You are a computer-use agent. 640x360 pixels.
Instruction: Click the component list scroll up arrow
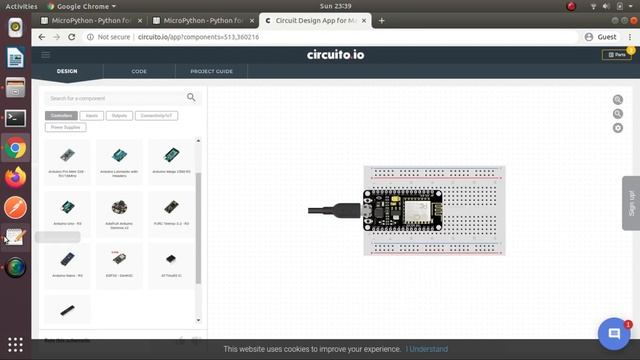coord(198,140)
